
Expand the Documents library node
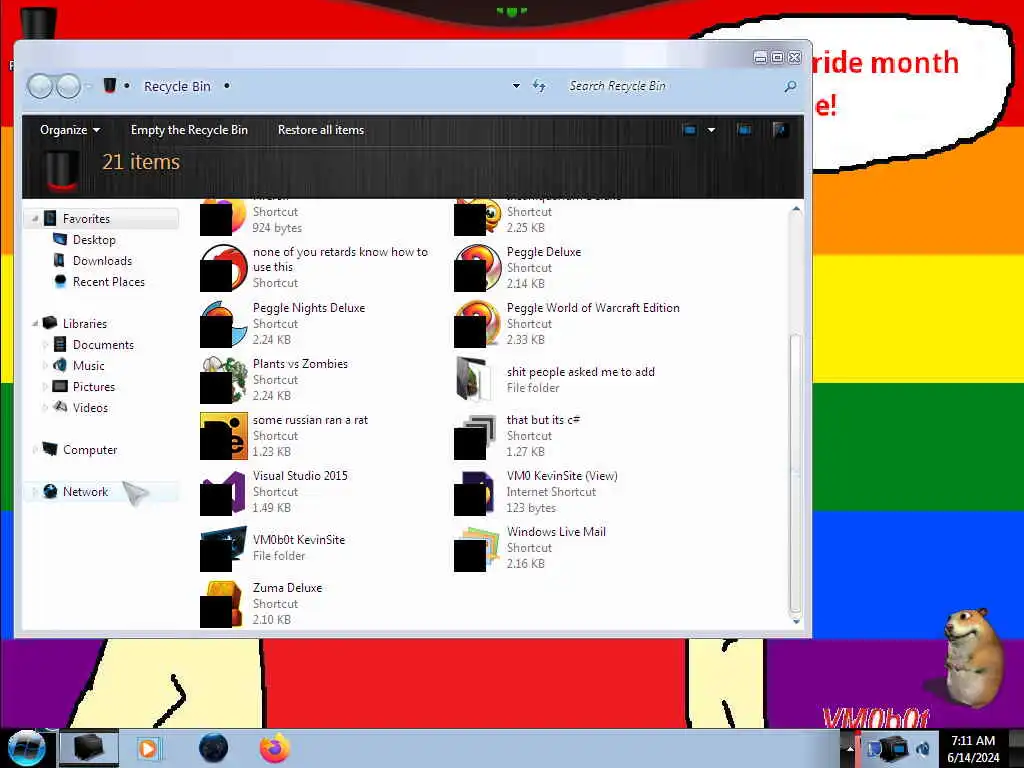coord(45,345)
